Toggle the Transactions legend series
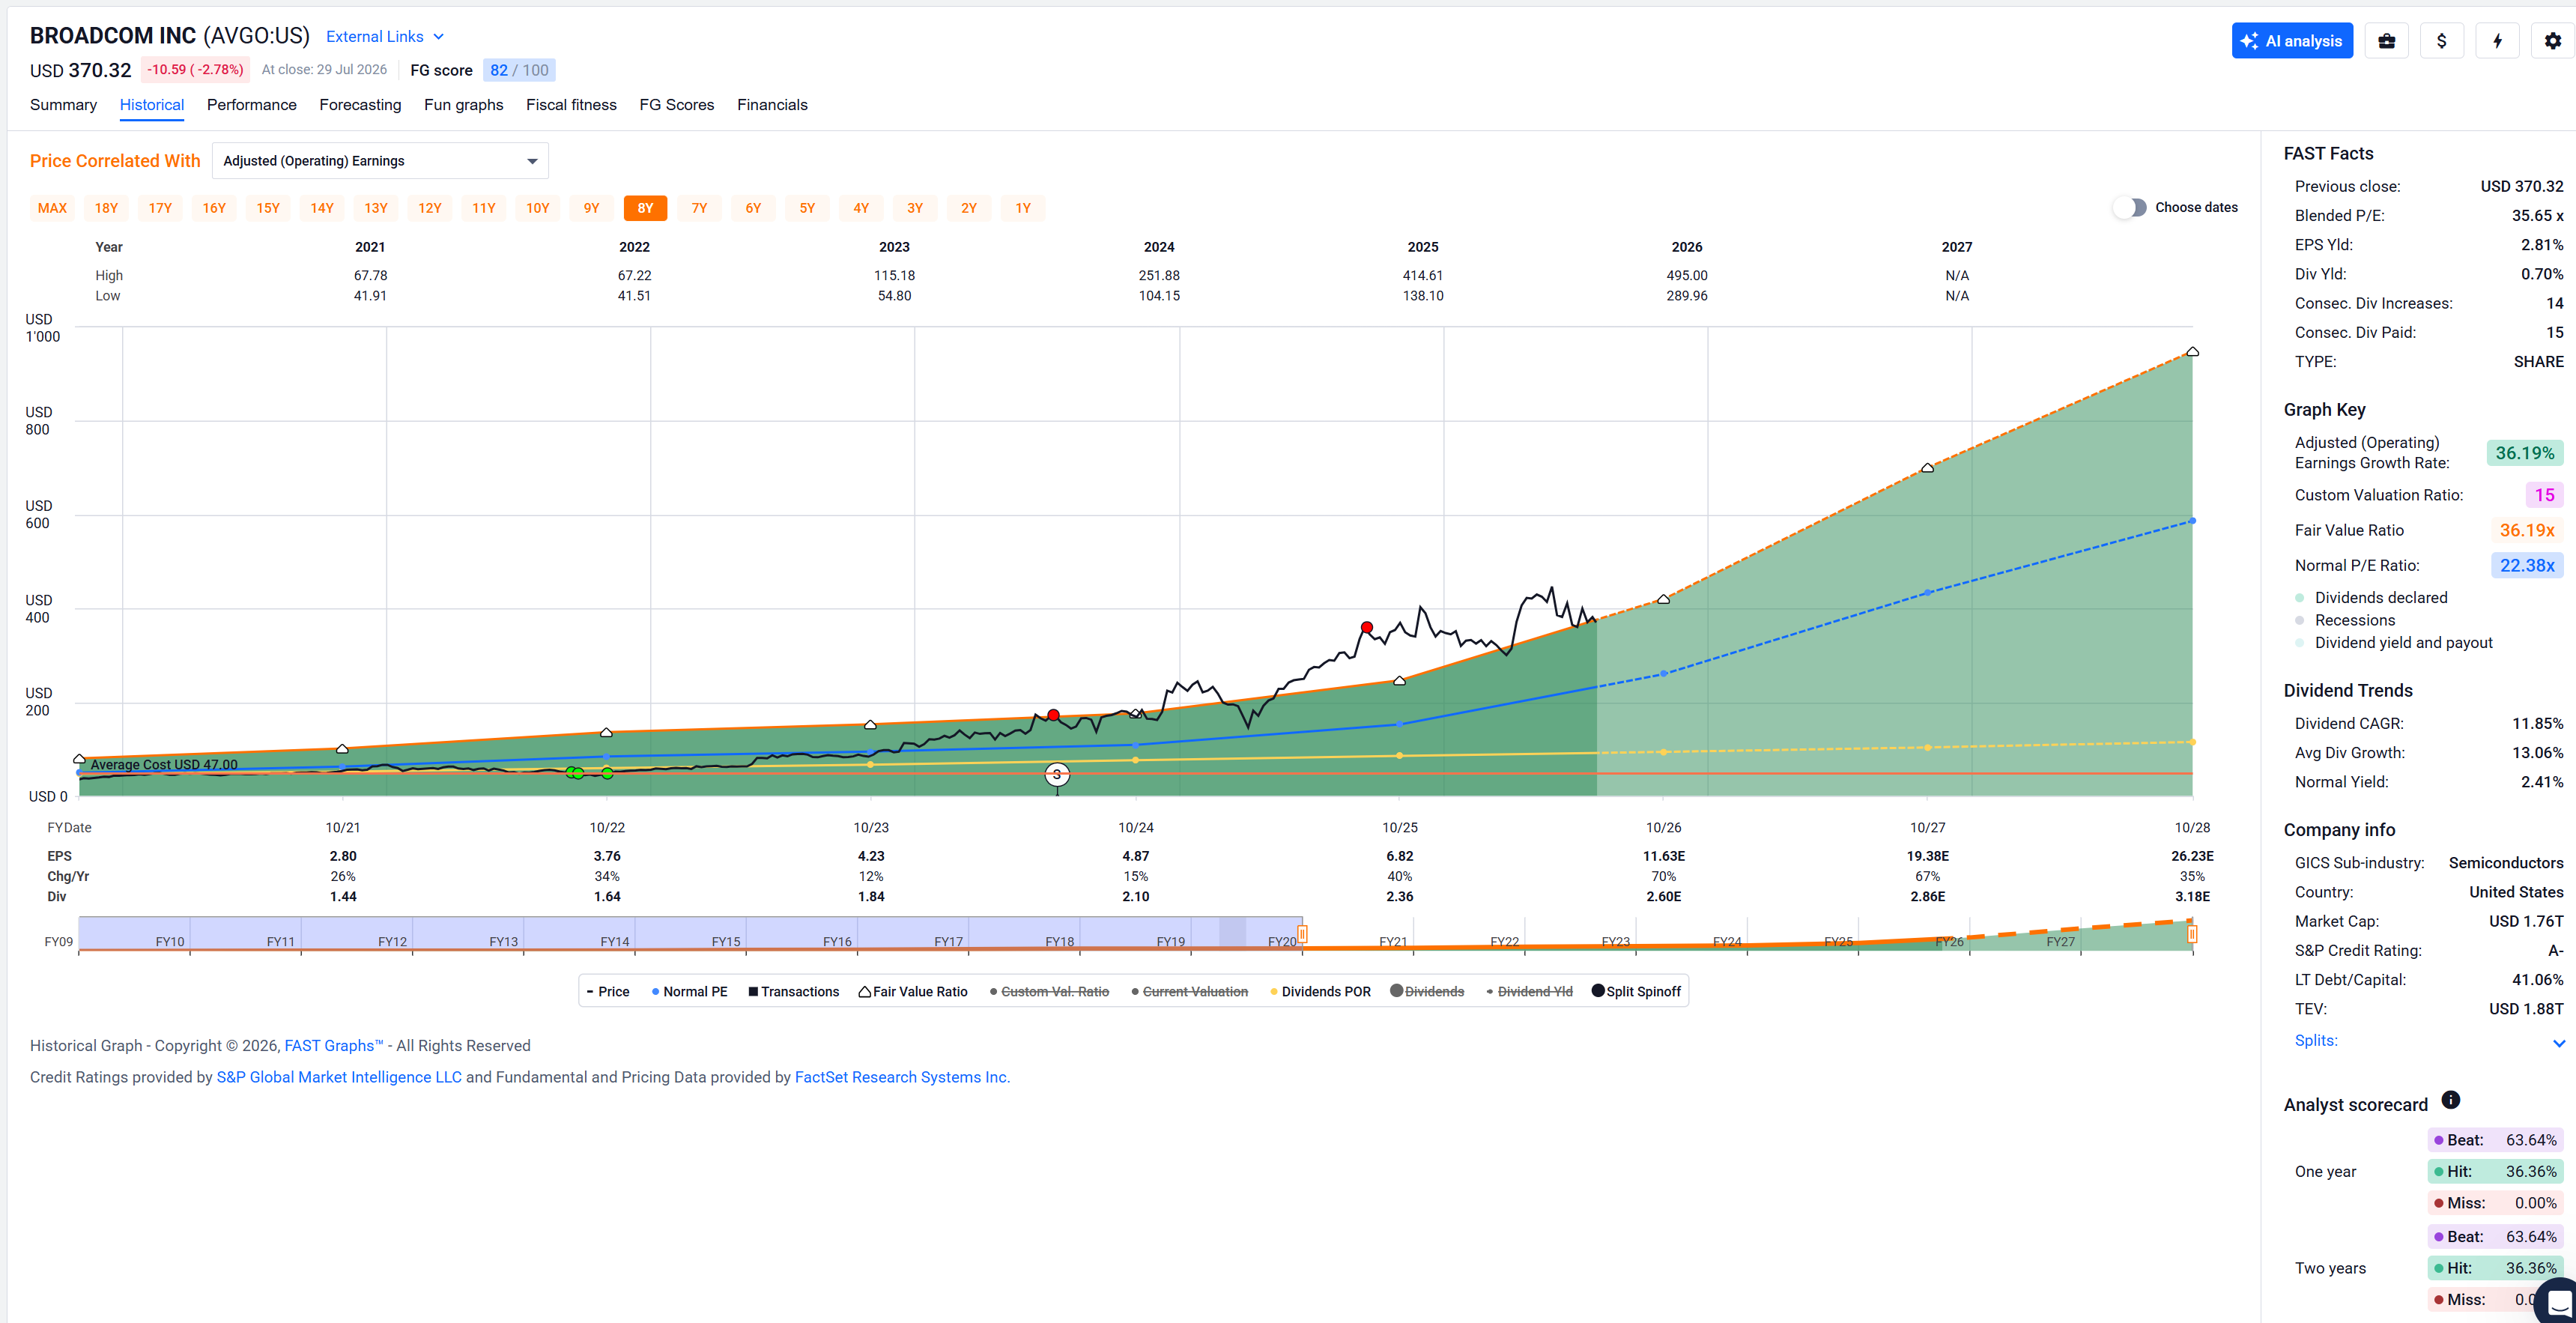Viewport: 2576px width, 1323px height. click(794, 992)
